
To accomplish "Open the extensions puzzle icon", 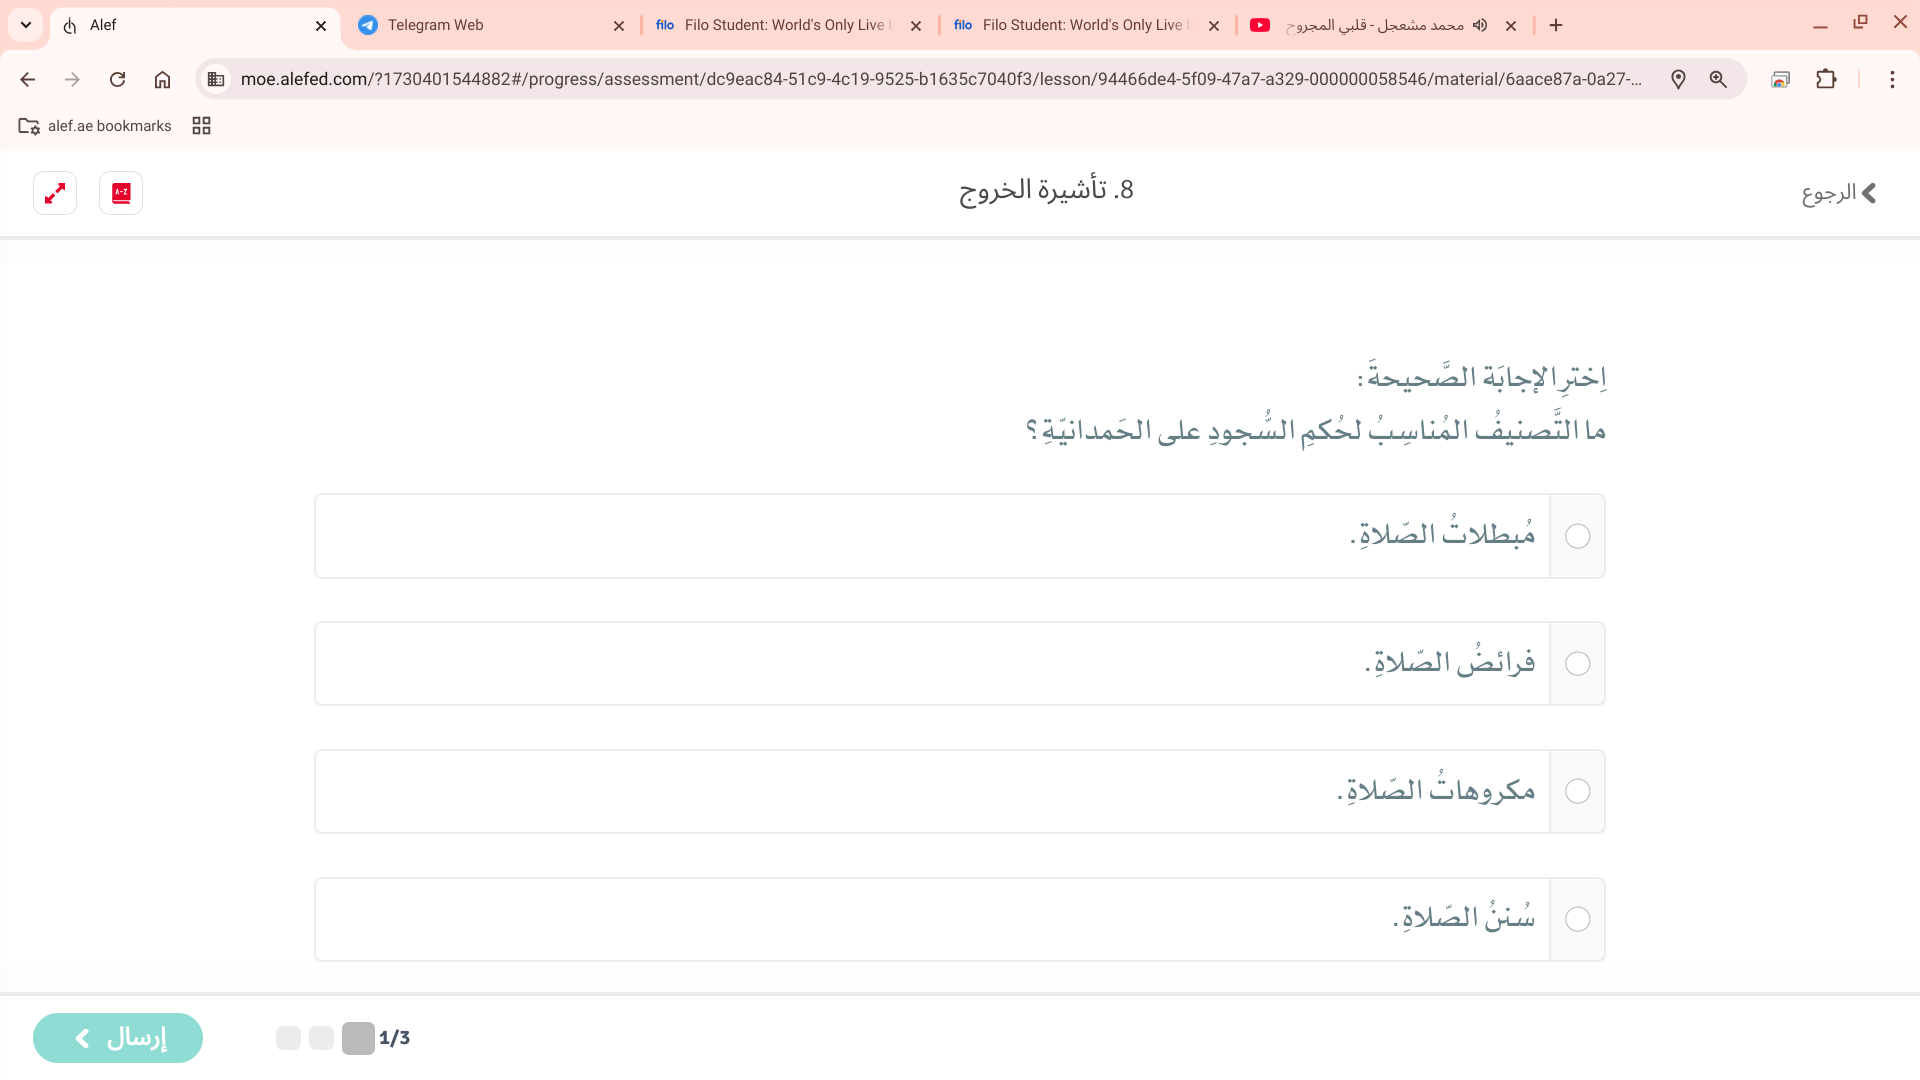I will point(1826,79).
